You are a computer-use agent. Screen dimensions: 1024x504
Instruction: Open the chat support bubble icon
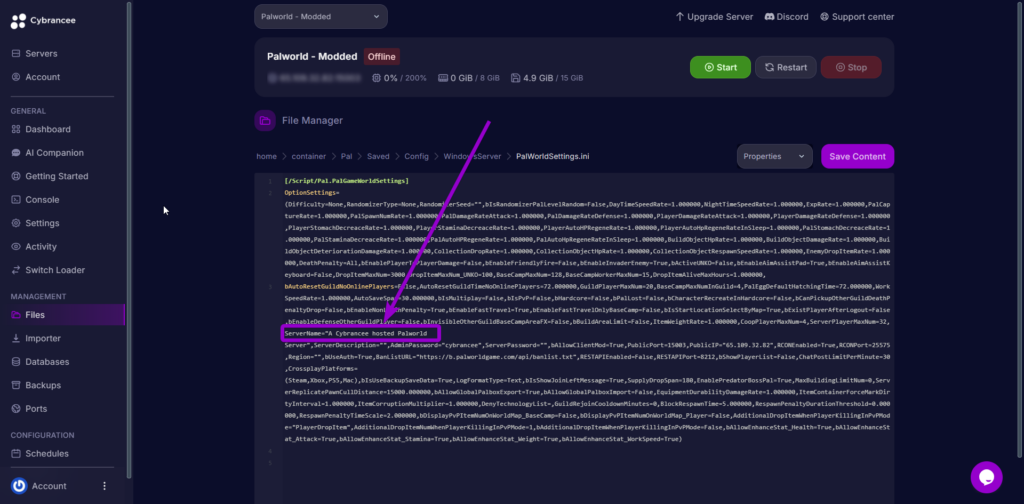[x=986, y=477]
